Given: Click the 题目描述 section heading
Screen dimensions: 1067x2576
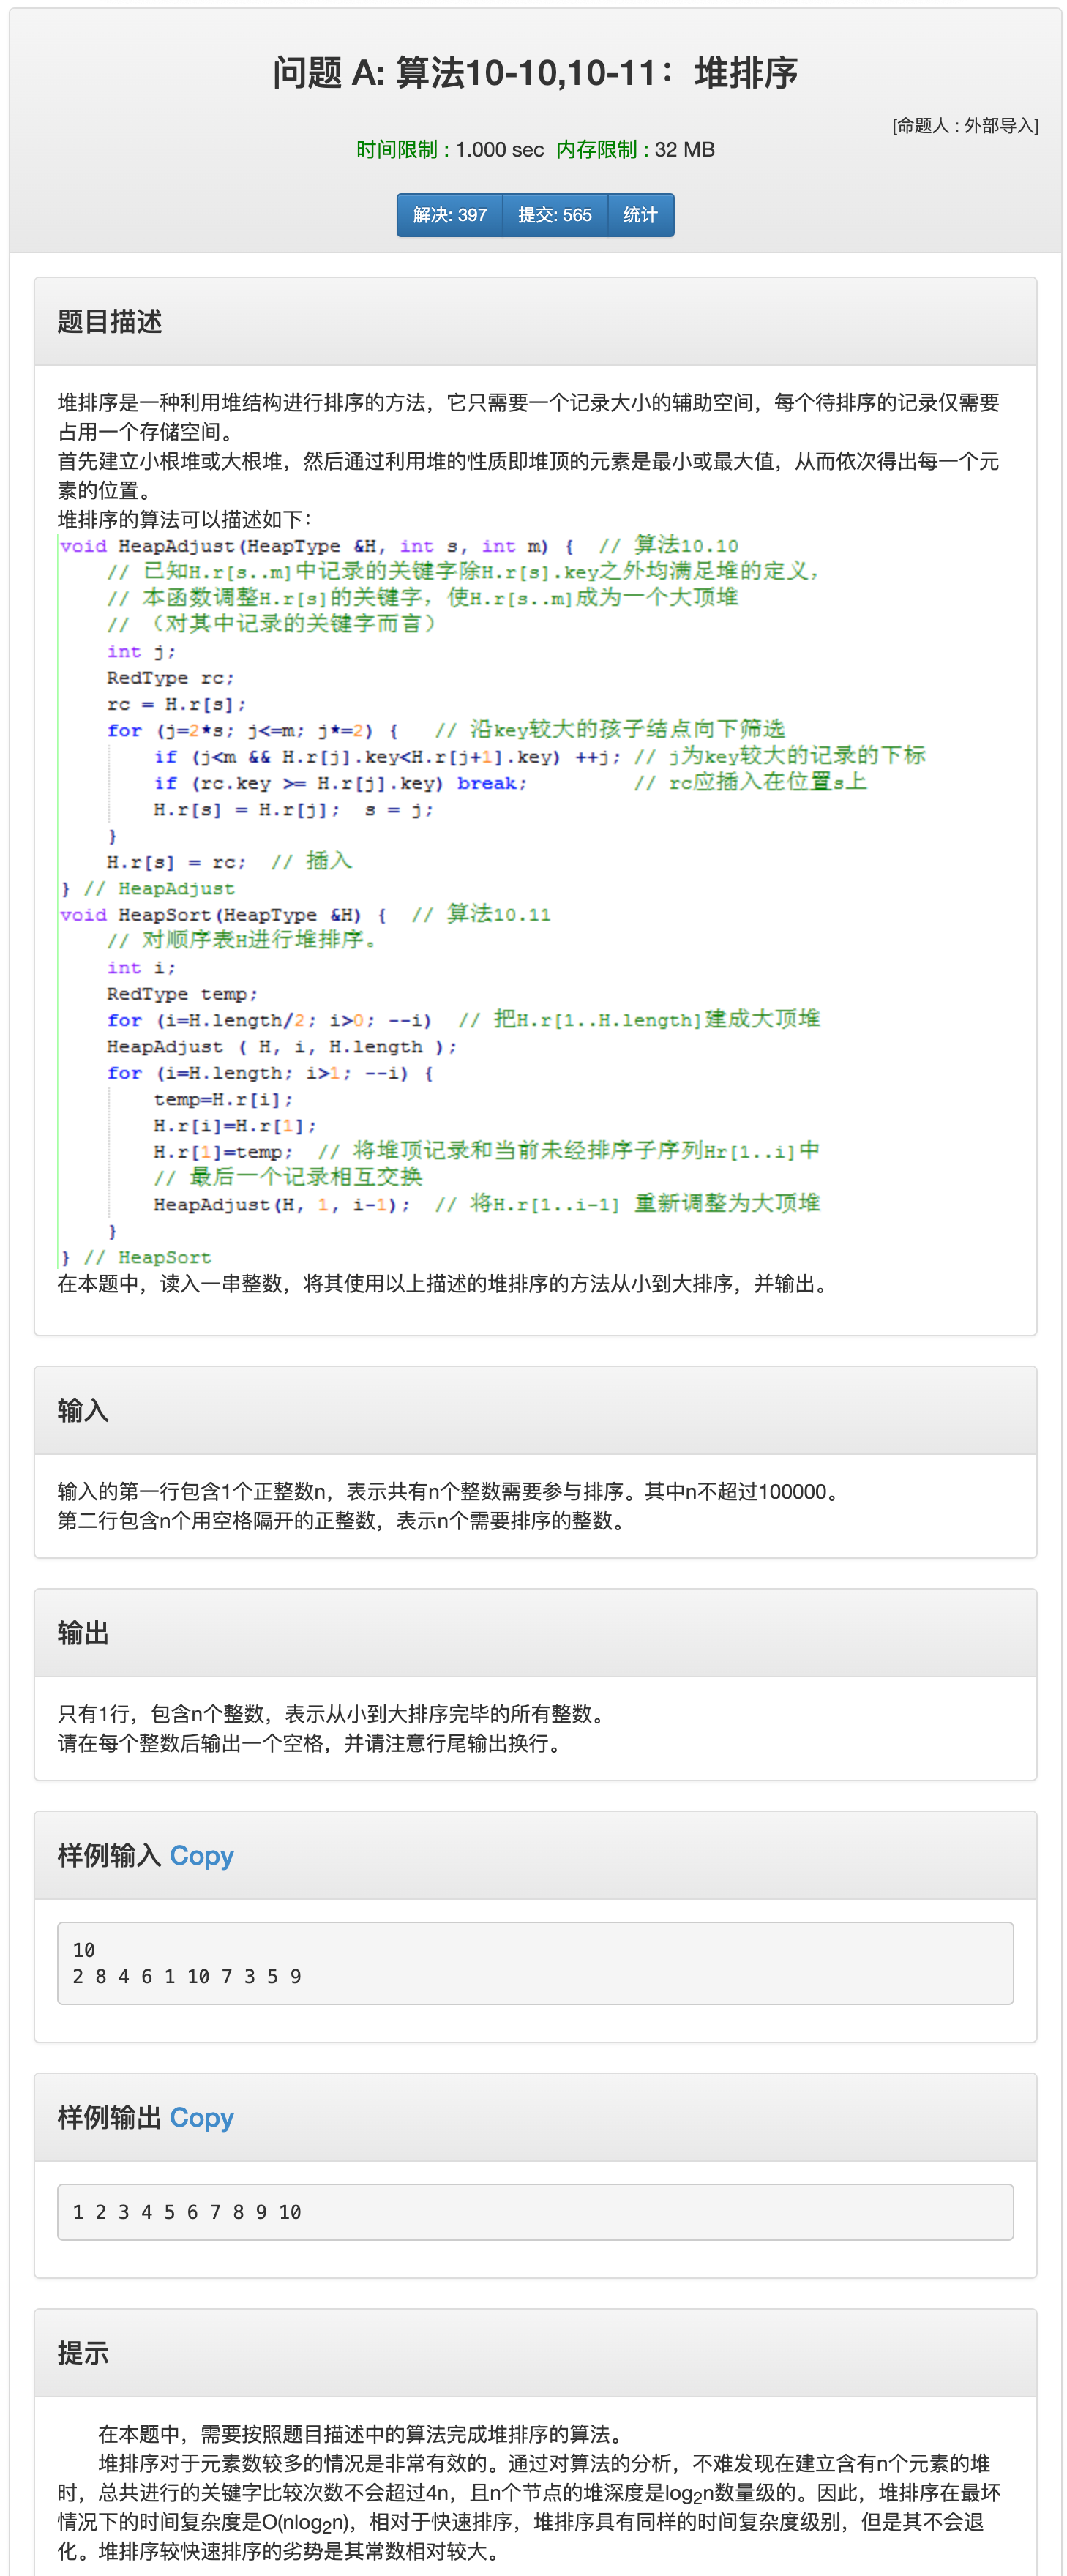Looking at the screenshot, I should point(110,321).
